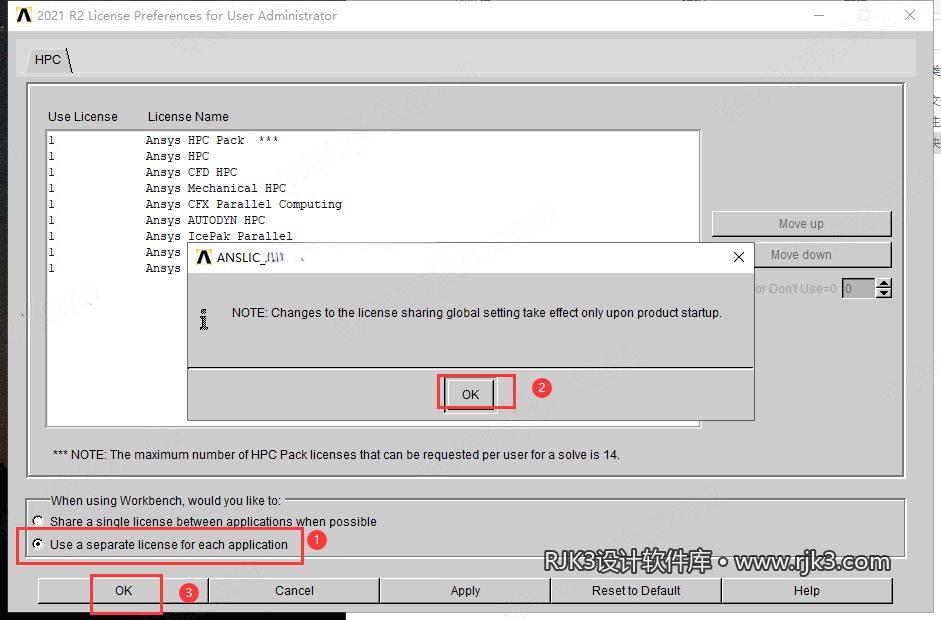The image size is (941, 620).
Task: Select Share a single license between applications
Action: pos(38,521)
